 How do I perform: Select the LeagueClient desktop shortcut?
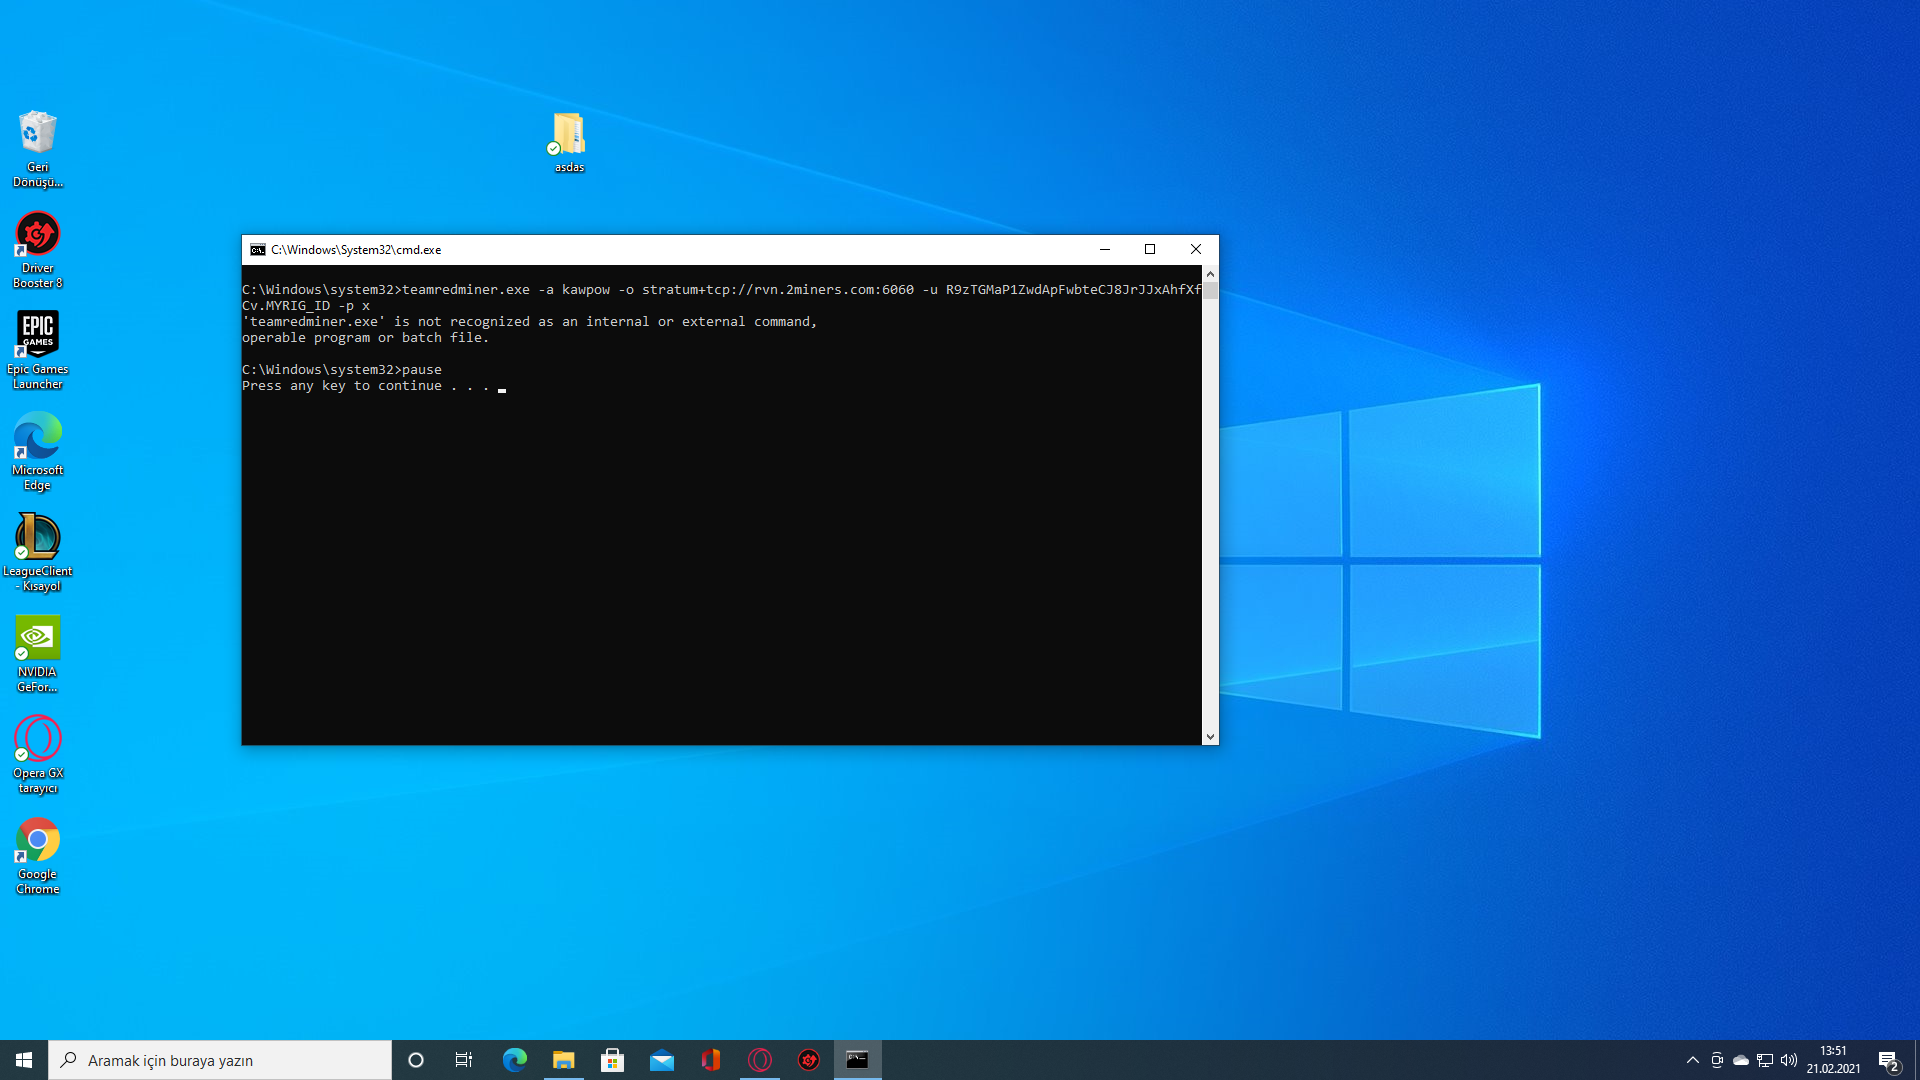tap(38, 553)
